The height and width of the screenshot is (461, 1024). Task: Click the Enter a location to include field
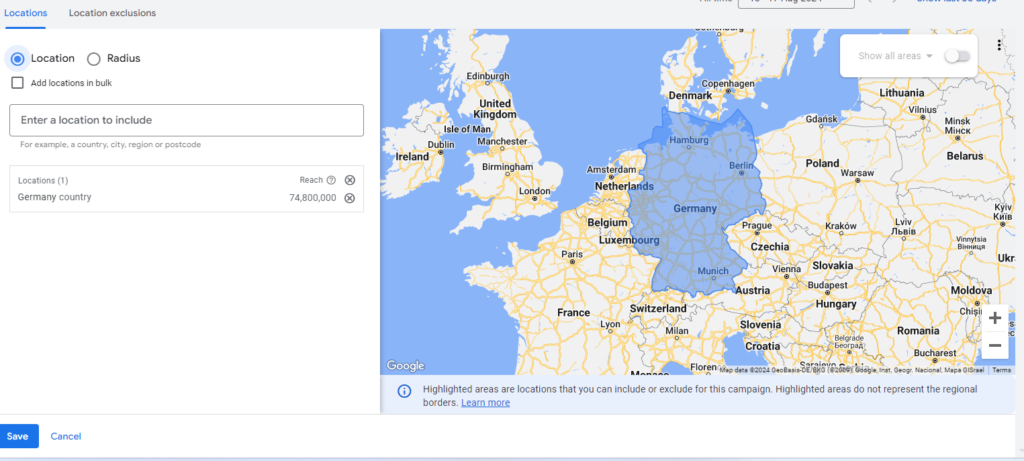(186, 120)
